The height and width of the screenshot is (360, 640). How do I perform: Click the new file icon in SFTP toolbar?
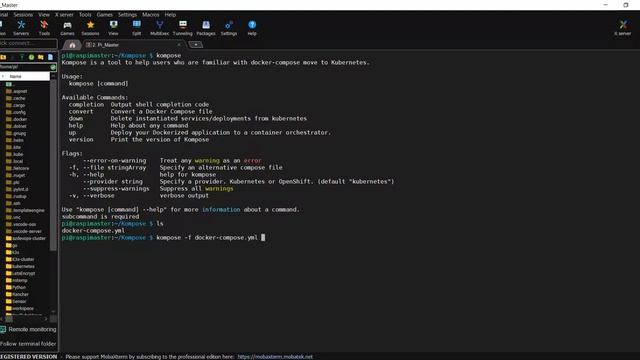[x=50, y=57]
